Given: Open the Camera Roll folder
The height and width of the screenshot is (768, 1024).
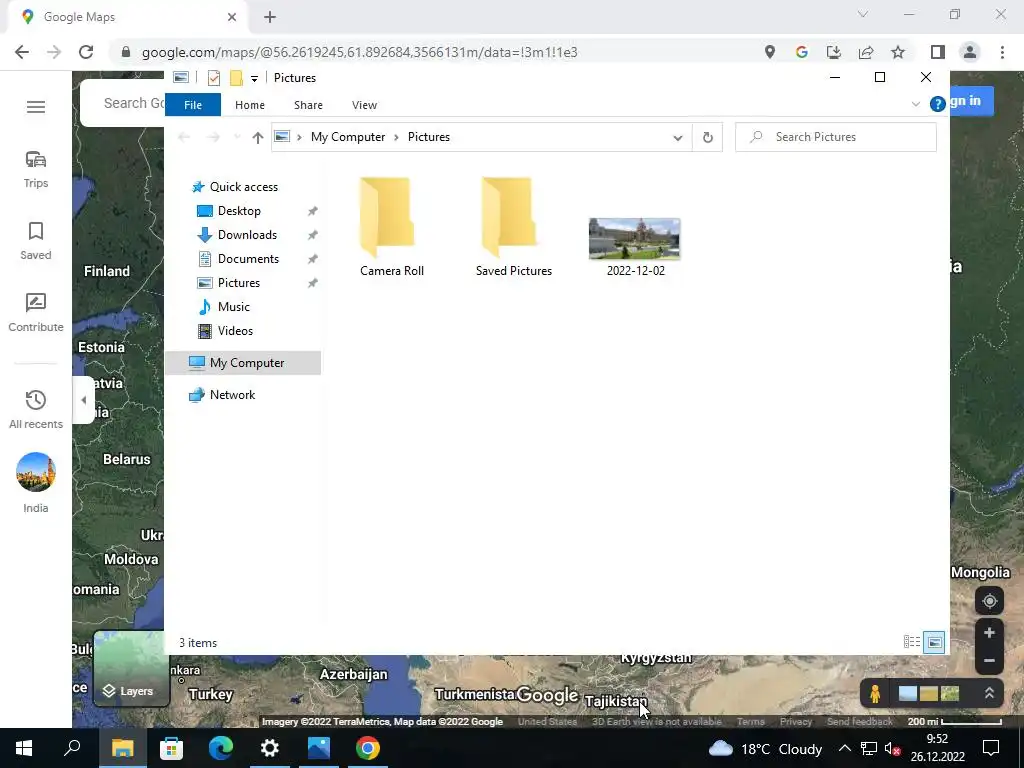Looking at the screenshot, I should pos(391,227).
